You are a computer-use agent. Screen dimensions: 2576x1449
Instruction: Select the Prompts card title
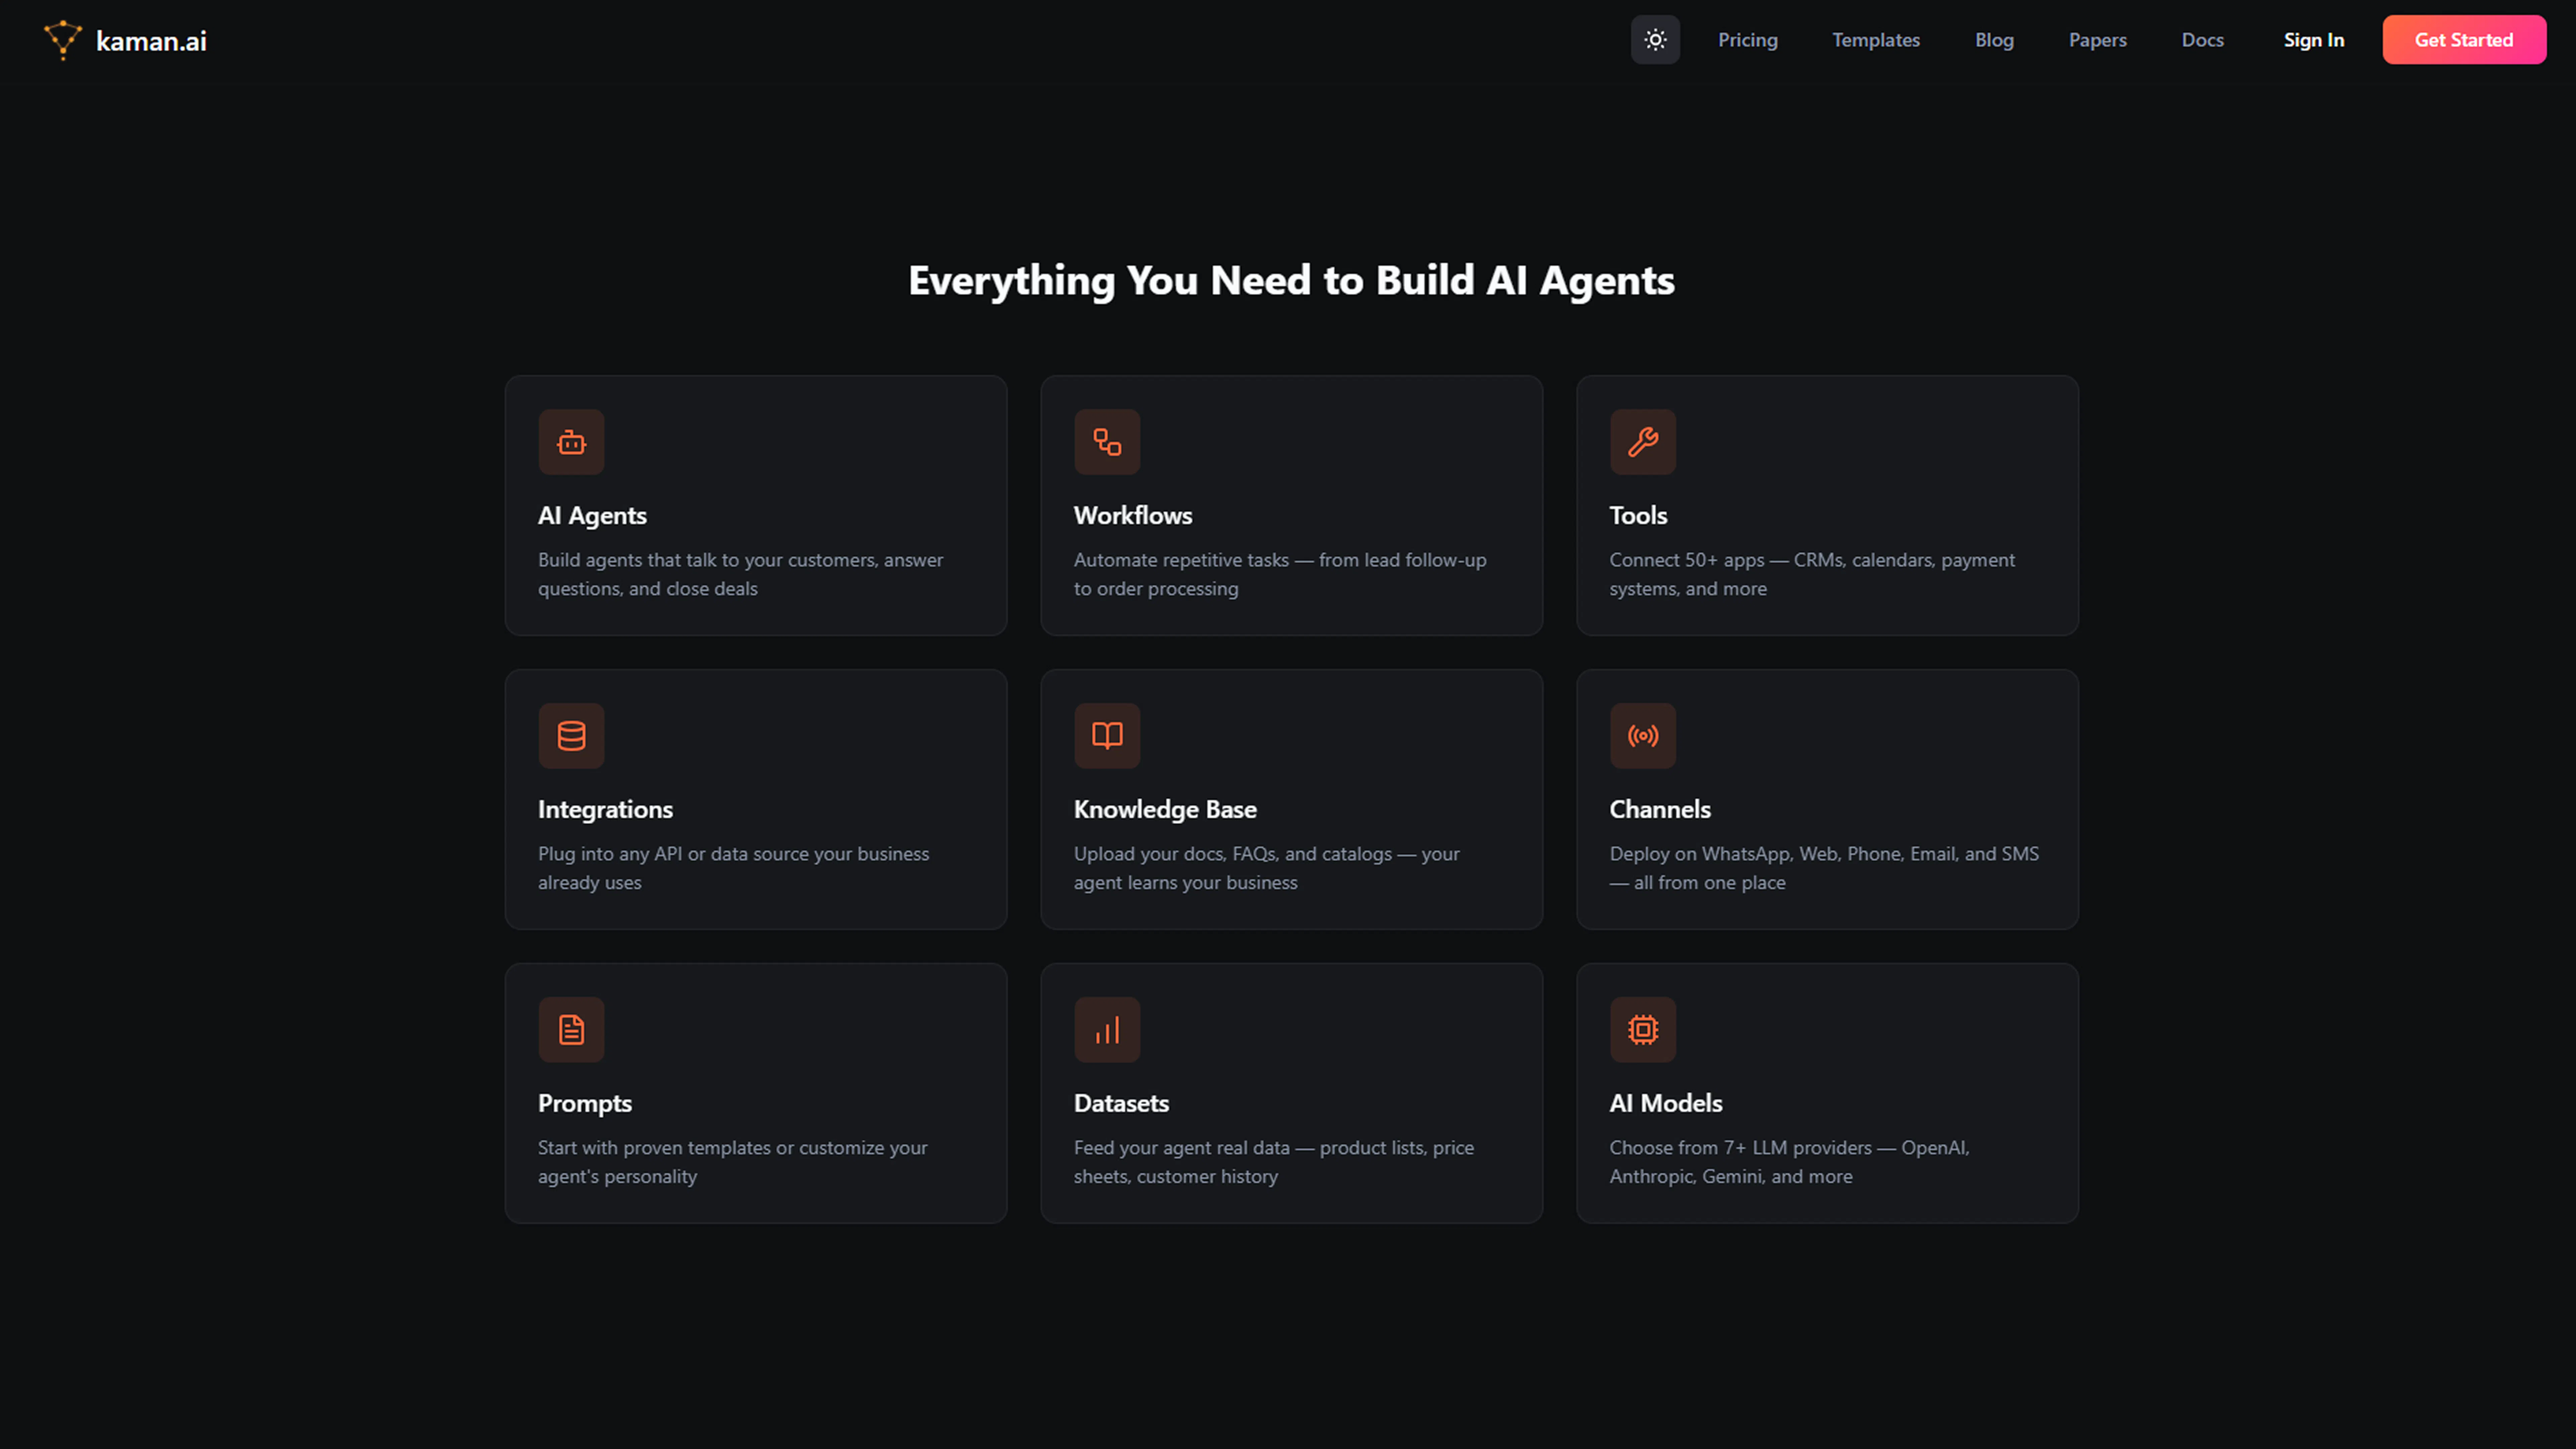click(585, 1104)
